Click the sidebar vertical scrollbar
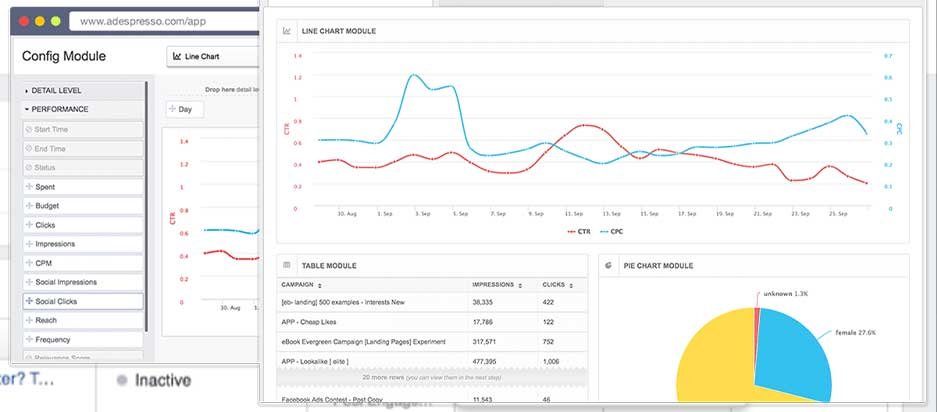 point(147,206)
